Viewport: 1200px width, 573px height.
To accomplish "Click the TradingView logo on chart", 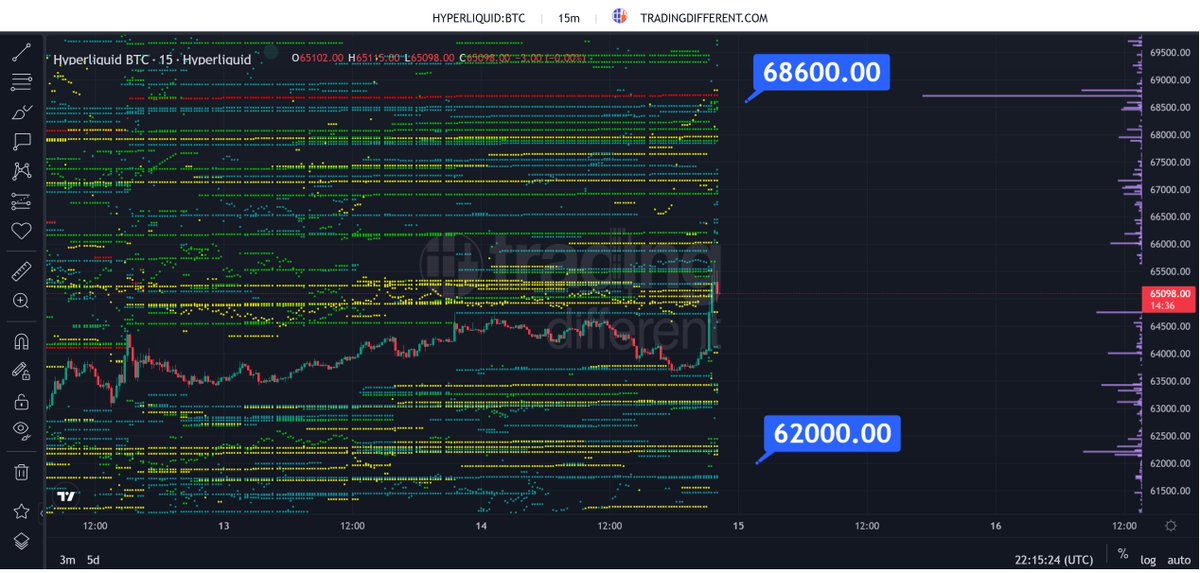I will (x=66, y=496).
